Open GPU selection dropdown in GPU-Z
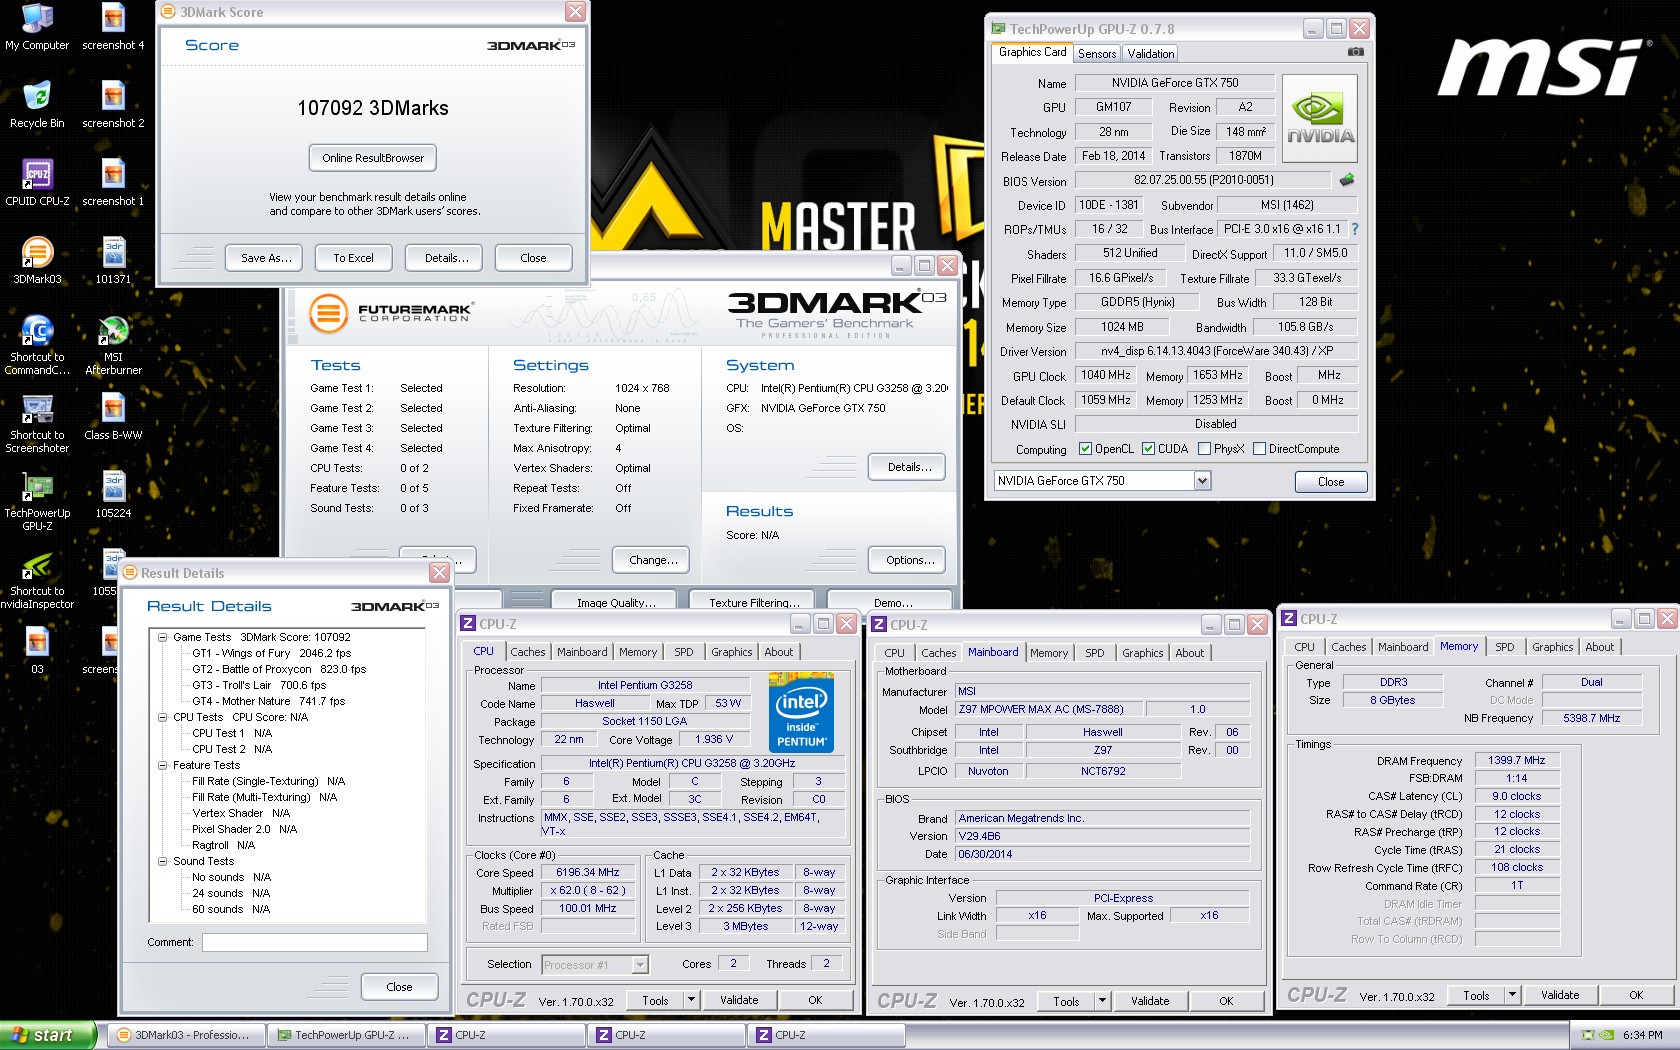Screen dimensions: 1680x1050 1202,481
